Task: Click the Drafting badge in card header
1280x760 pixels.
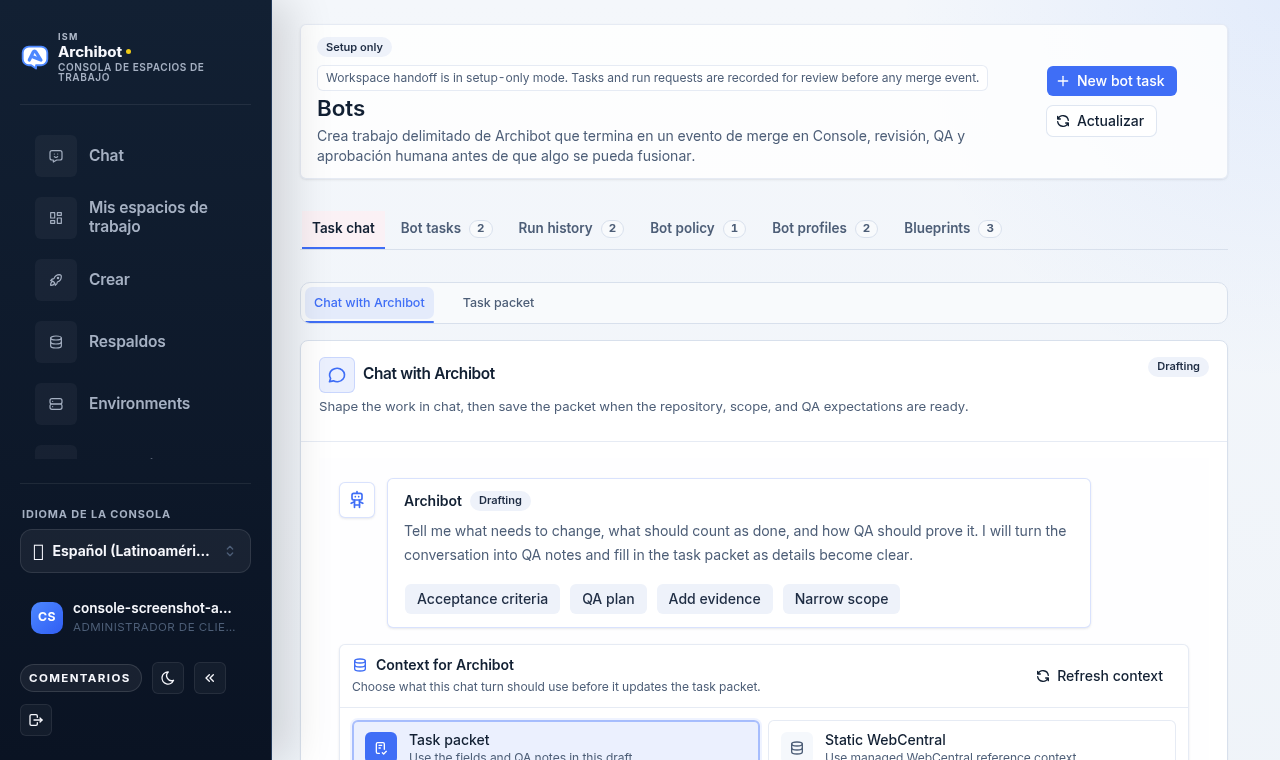Action: click(x=1178, y=367)
